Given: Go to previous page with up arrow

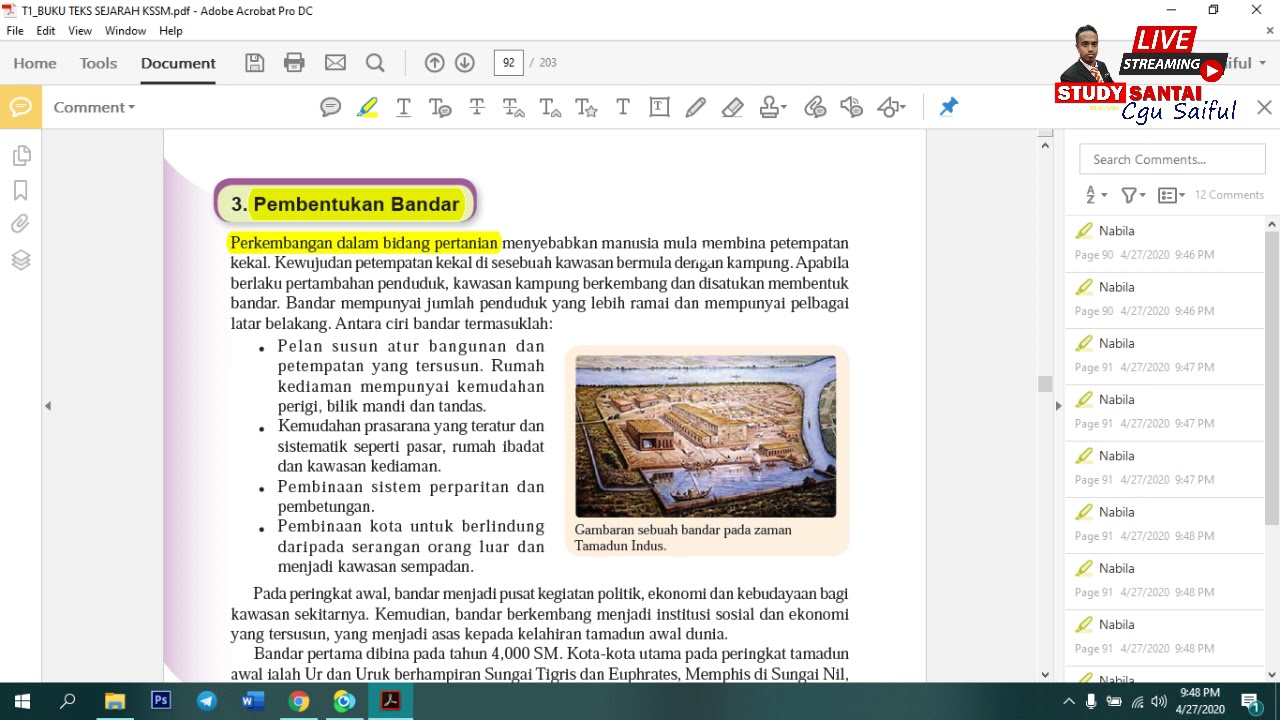Looking at the screenshot, I should pyautogui.click(x=434, y=63).
